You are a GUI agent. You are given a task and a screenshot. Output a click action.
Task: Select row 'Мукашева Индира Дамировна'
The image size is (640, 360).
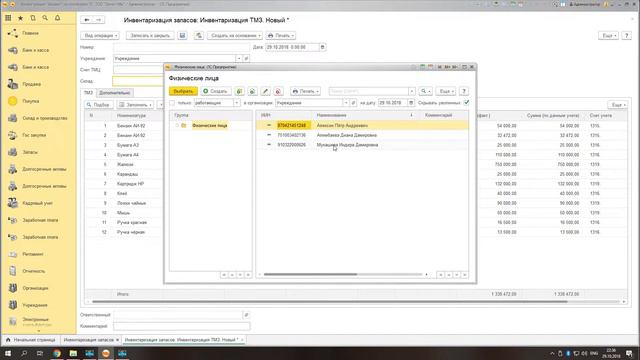pos(362,145)
